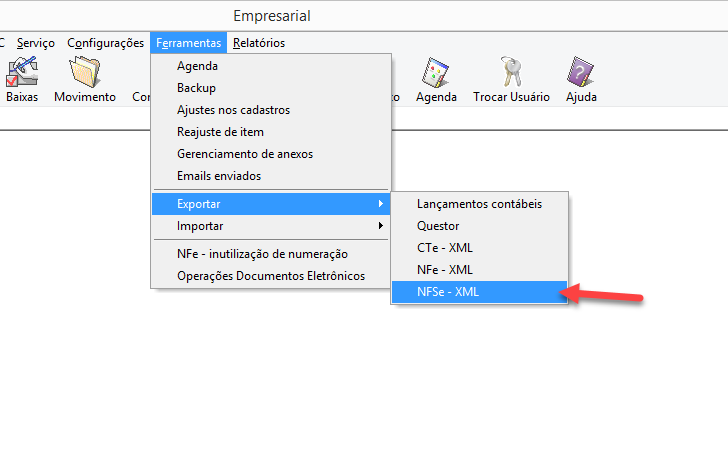
Task: Choose Lançamentos contábeis export option
Action: point(479,204)
